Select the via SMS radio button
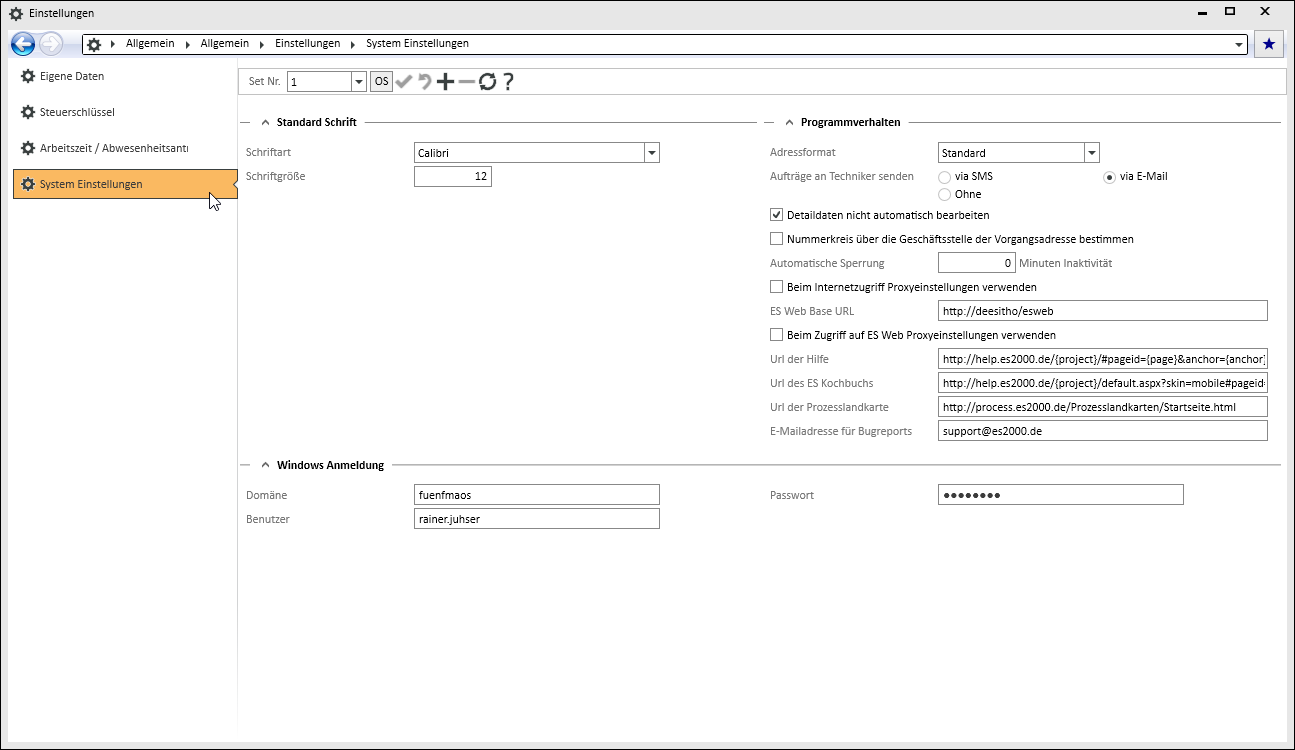Screen dimensions: 1295x750 coord(944,177)
